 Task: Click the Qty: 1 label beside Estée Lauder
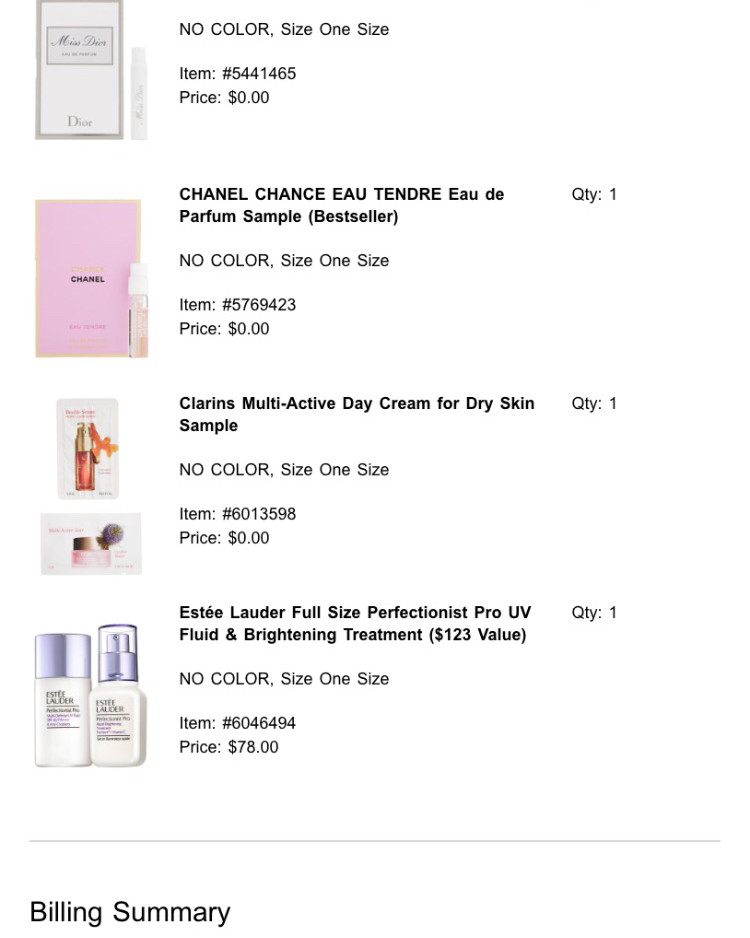pos(594,613)
